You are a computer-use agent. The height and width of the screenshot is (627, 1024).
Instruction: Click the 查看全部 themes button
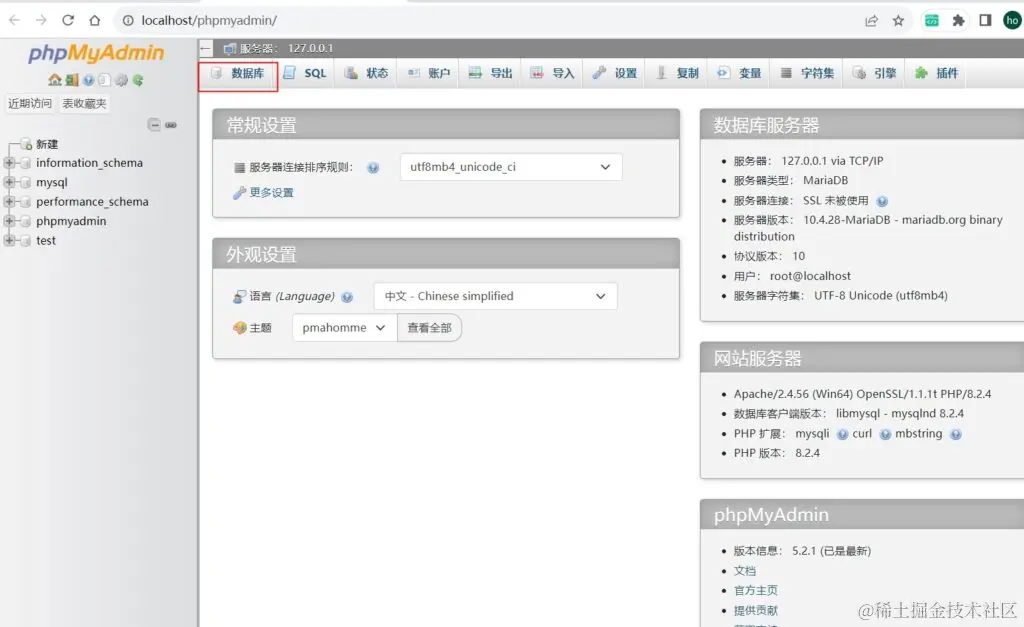click(x=429, y=328)
